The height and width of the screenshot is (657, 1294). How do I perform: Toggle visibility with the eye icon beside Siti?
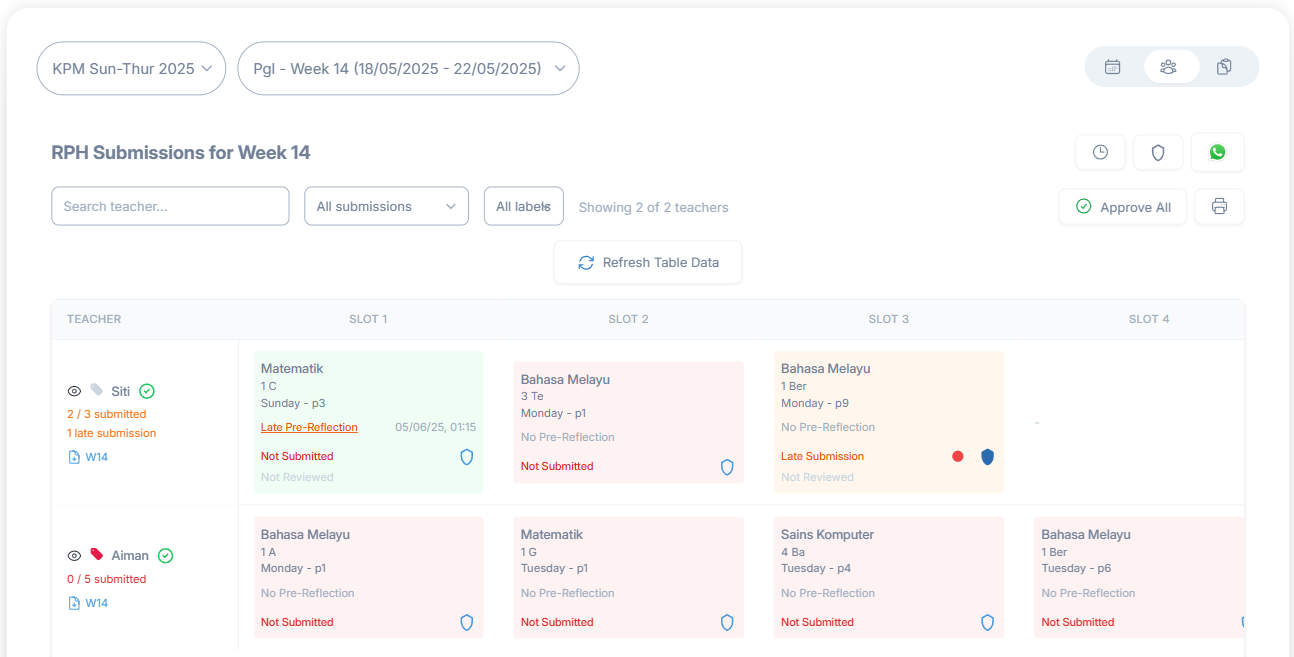74,391
